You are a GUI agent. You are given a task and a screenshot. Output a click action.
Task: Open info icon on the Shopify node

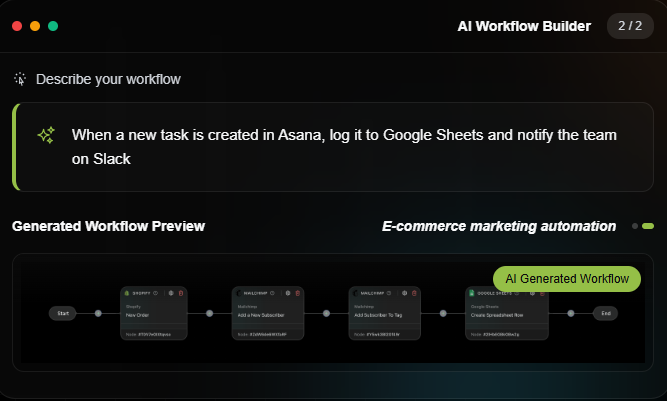[155, 293]
